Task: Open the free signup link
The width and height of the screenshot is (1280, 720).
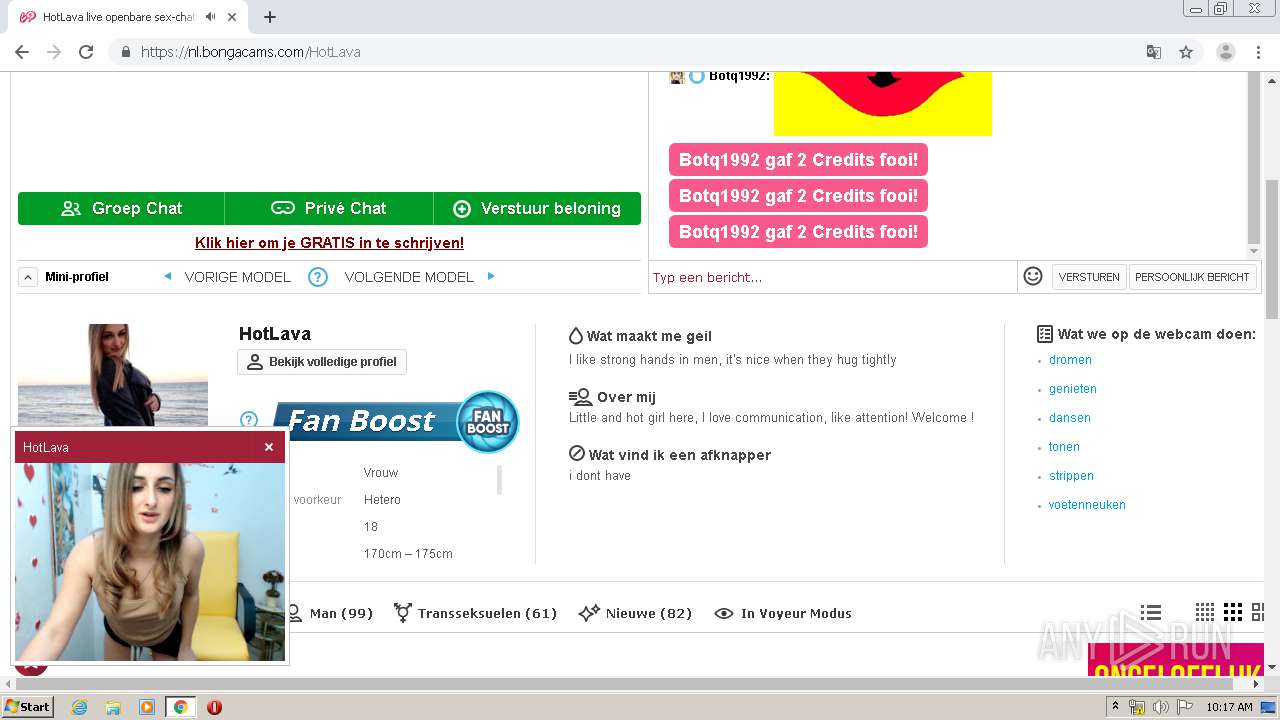Action: click(329, 243)
